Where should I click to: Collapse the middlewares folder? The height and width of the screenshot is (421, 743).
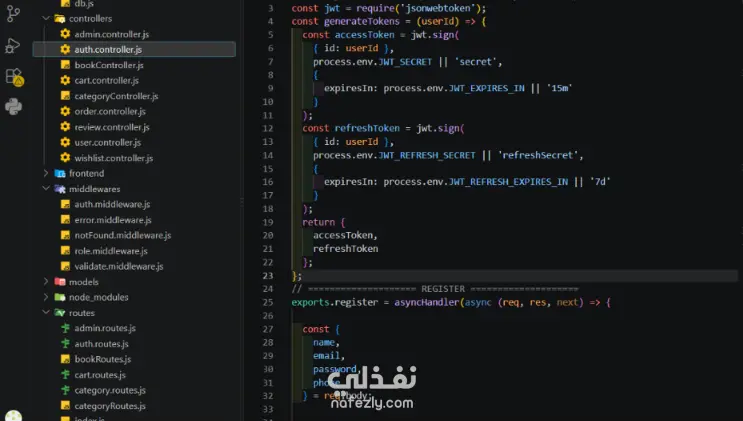tap(46, 189)
